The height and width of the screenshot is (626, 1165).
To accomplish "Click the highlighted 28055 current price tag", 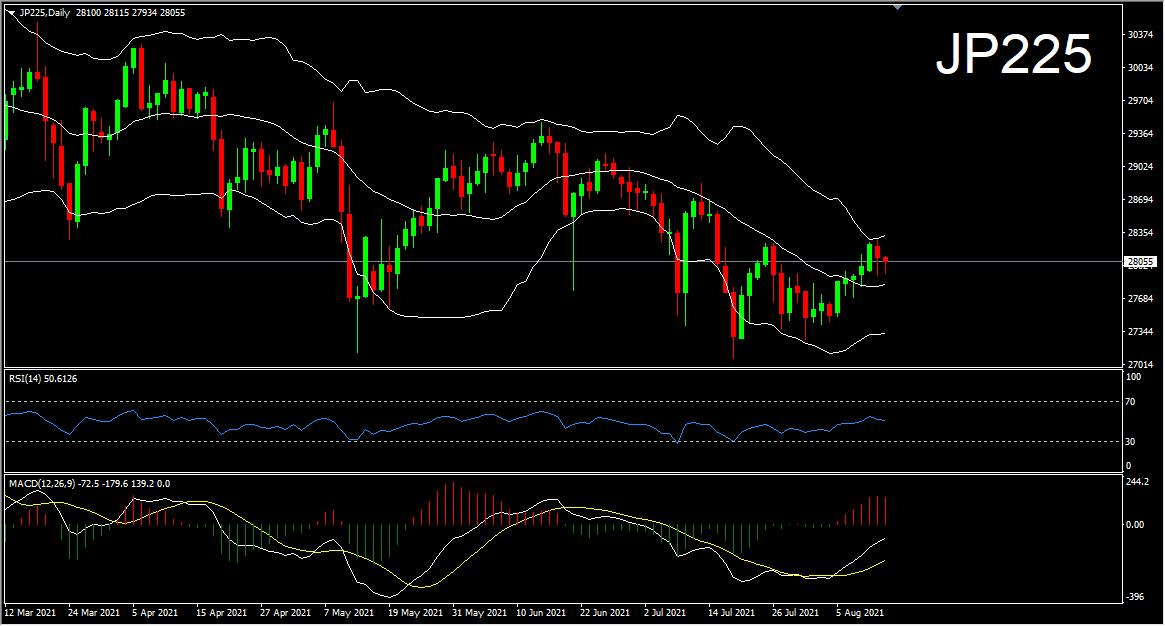I will point(1140,262).
